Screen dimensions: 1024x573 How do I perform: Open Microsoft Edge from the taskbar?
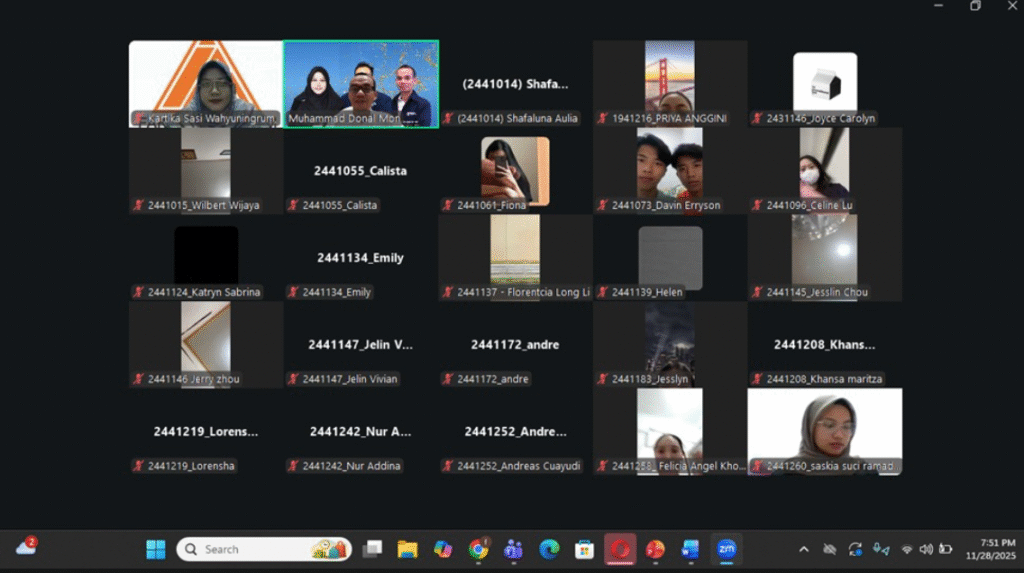(x=549, y=549)
